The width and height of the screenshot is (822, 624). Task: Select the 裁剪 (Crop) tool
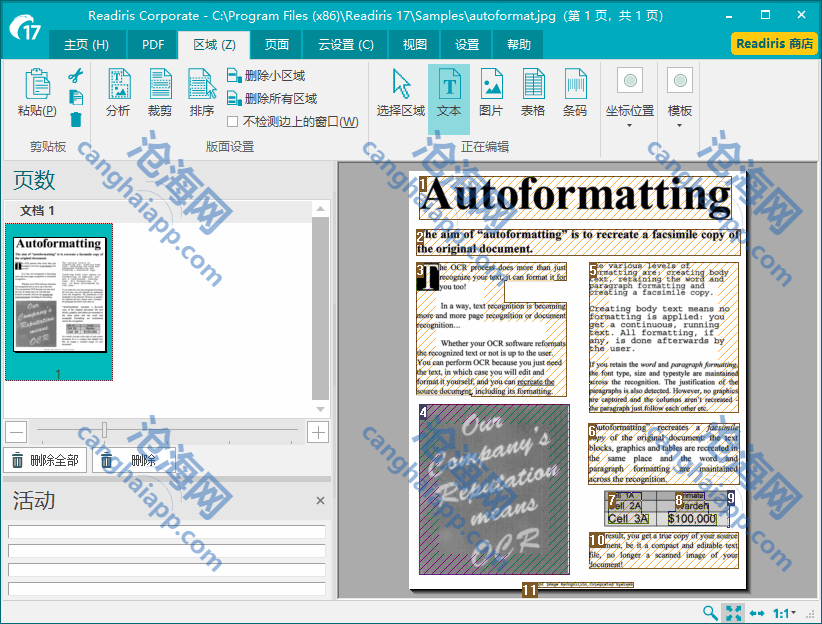[160, 93]
